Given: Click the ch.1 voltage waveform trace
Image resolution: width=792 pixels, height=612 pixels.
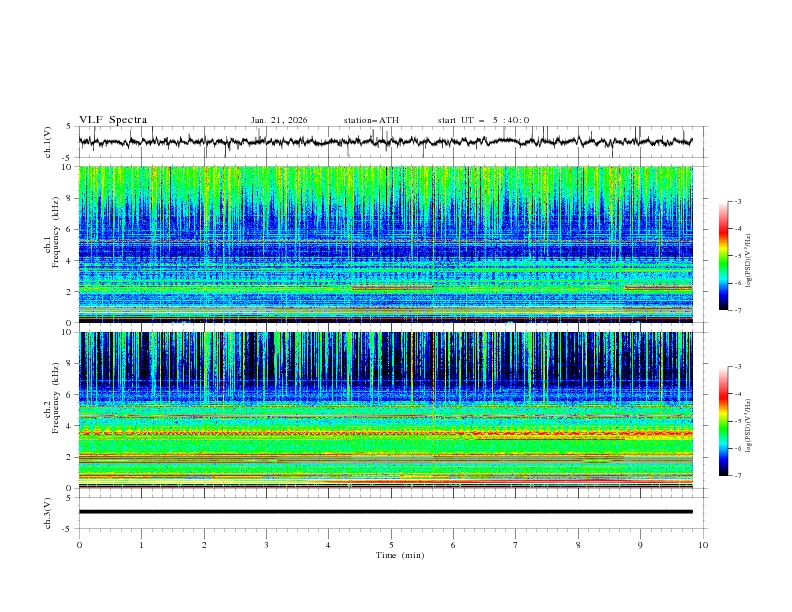Looking at the screenshot, I should click(x=385, y=142).
